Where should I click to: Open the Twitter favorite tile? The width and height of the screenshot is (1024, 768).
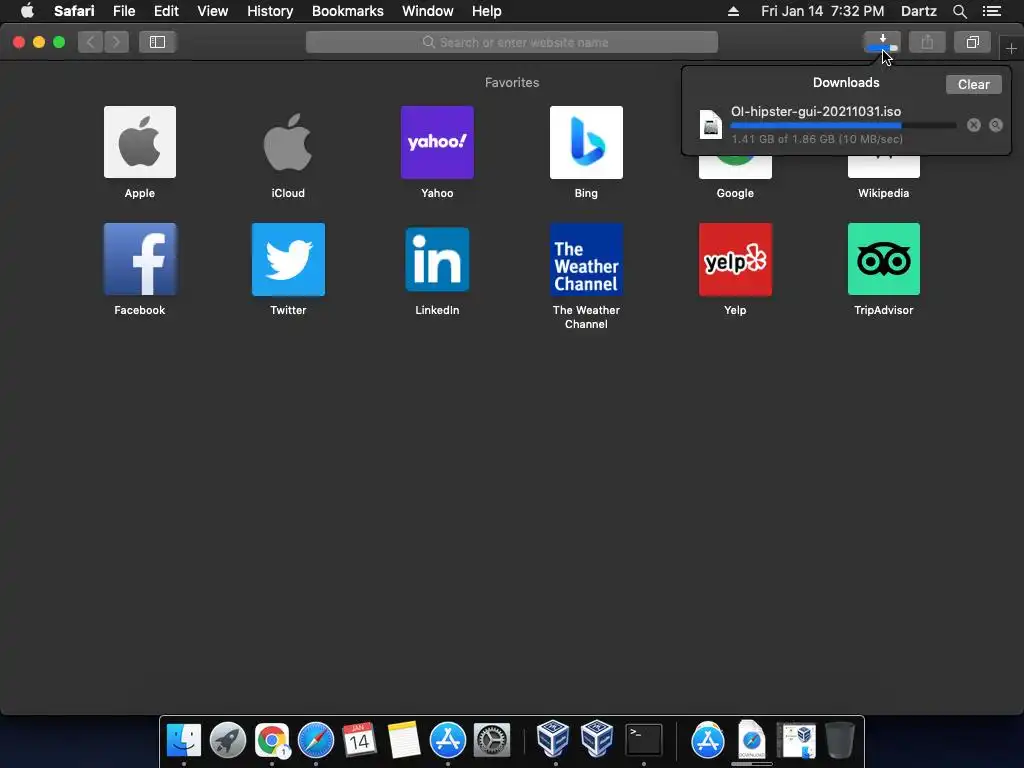tap(288, 259)
